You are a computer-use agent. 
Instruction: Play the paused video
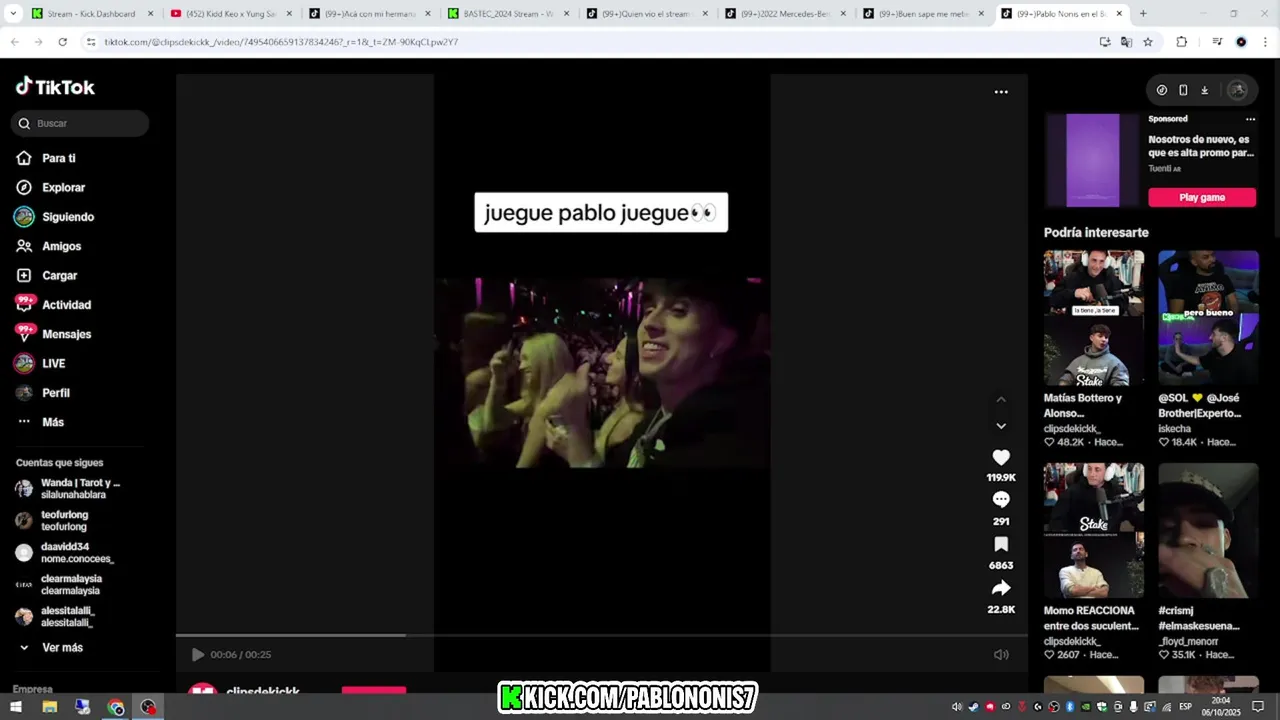coord(198,655)
